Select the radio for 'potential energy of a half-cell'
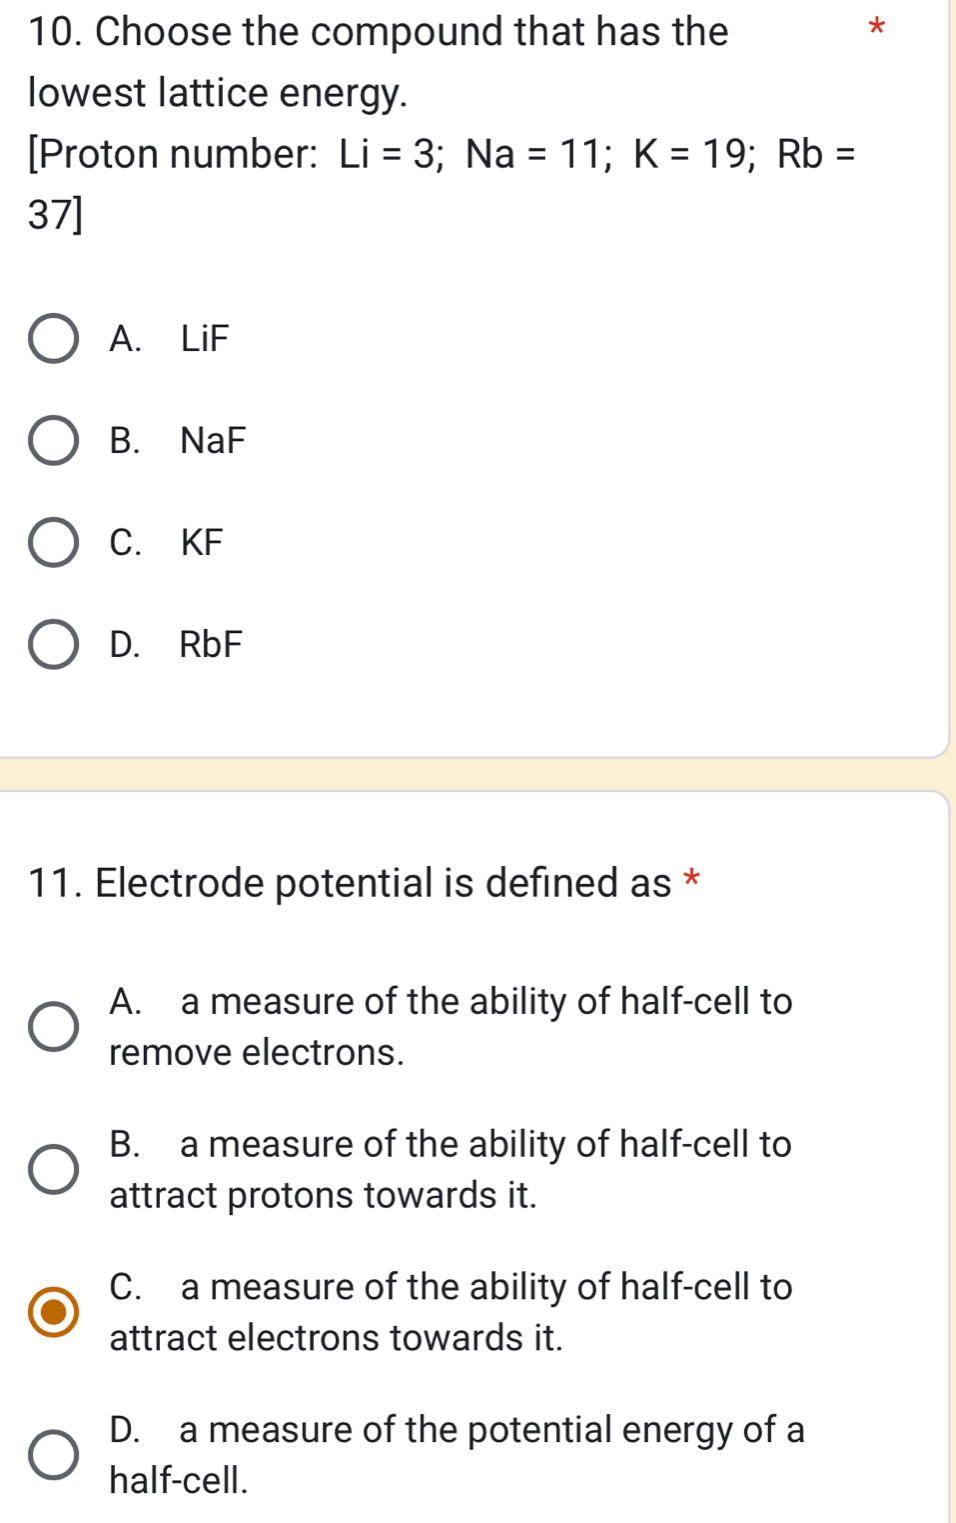This screenshot has height=1523, width=956. pyautogui.click(x=53, y=1455)
